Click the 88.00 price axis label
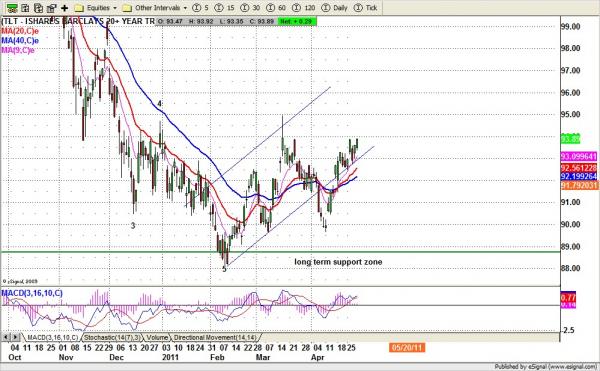This screenshot has height=371, width=600. [x=570, y=268]
